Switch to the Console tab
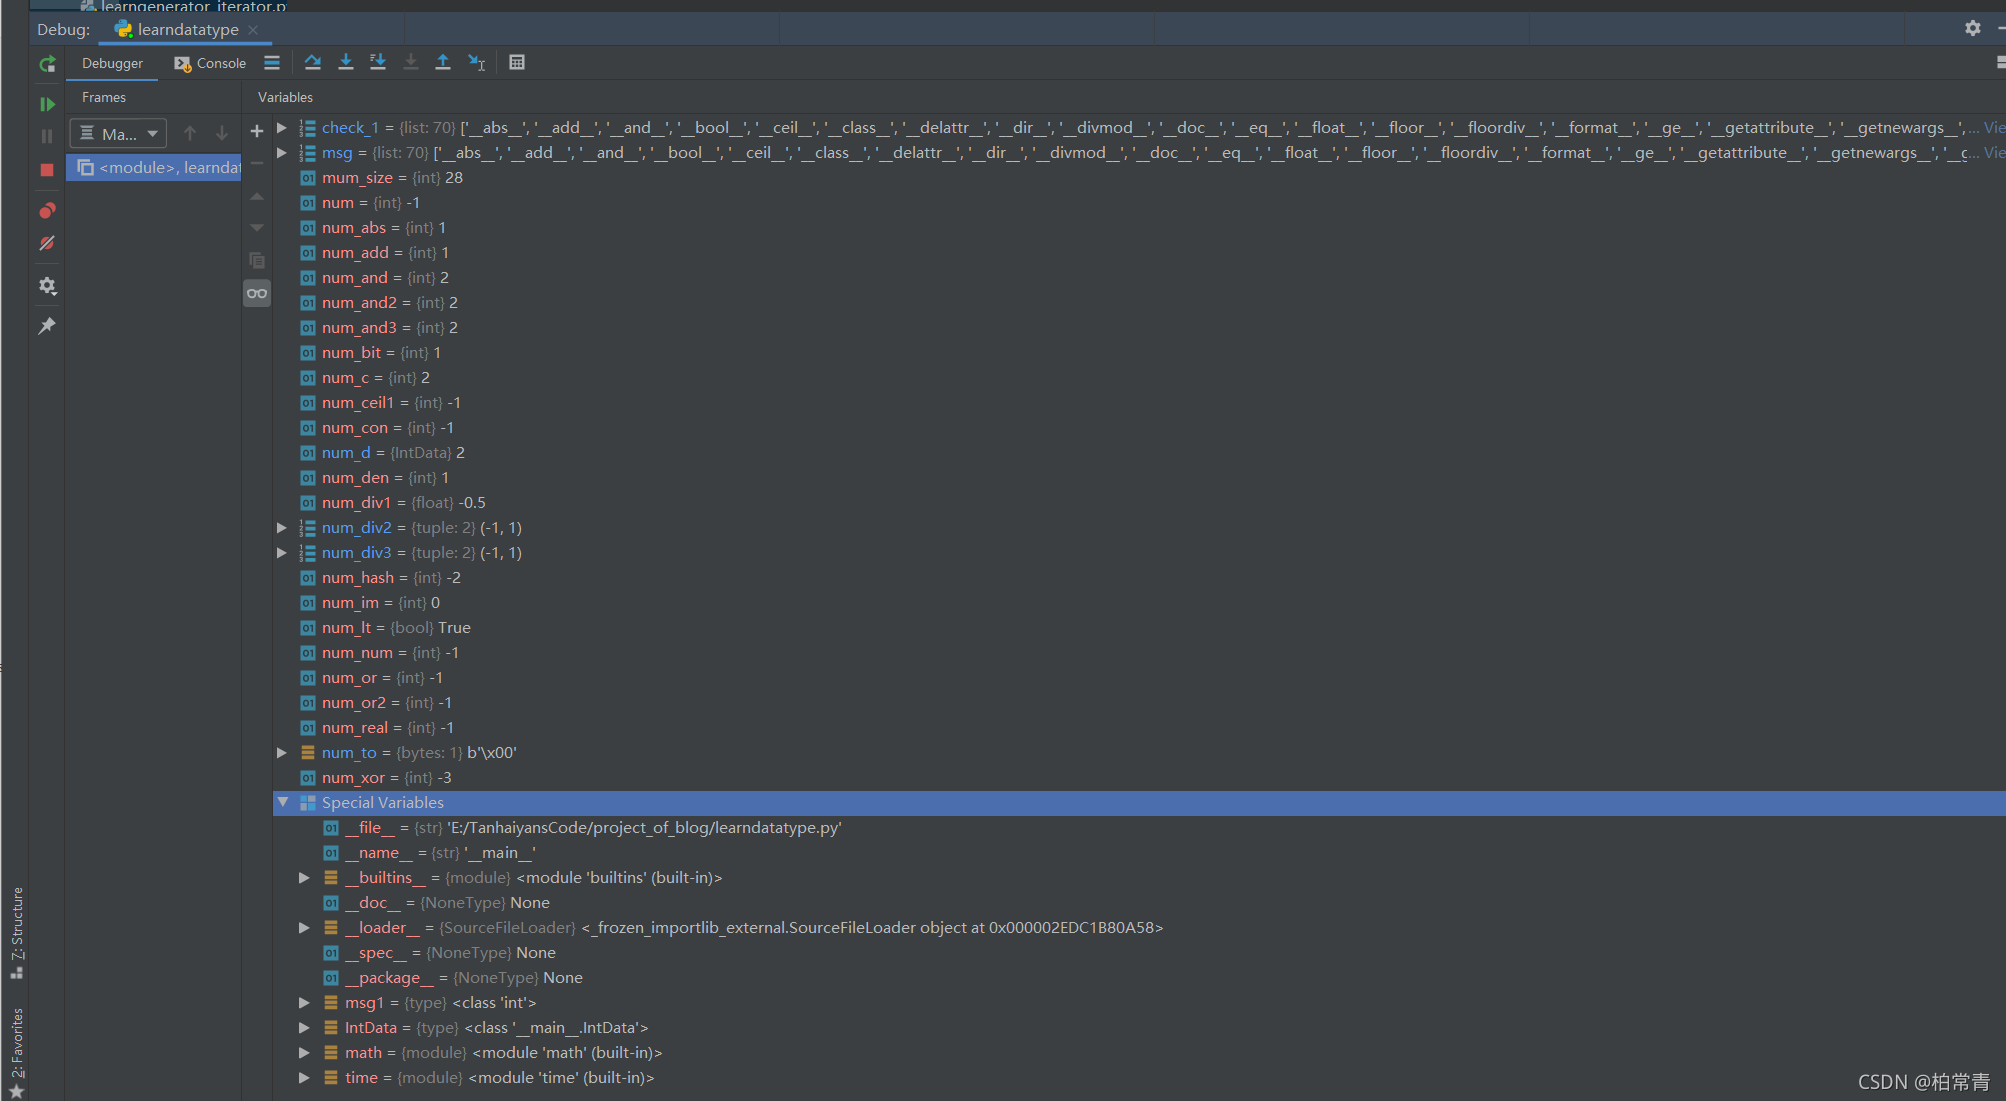The width and height of the screenshot is (2006, 1101). point(210,63)
